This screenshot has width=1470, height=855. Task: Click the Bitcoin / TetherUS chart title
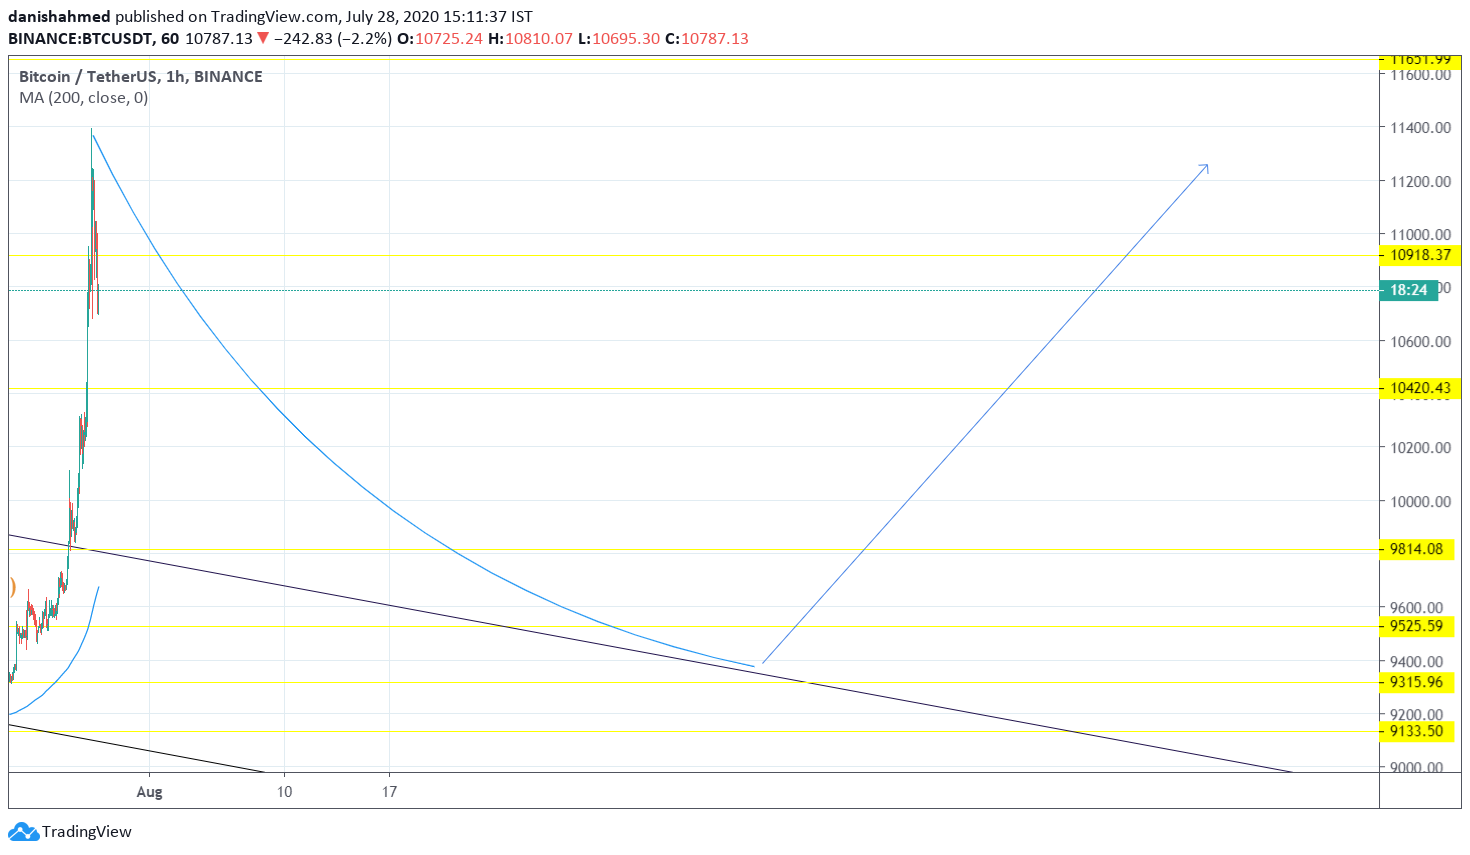coord(141,77)
